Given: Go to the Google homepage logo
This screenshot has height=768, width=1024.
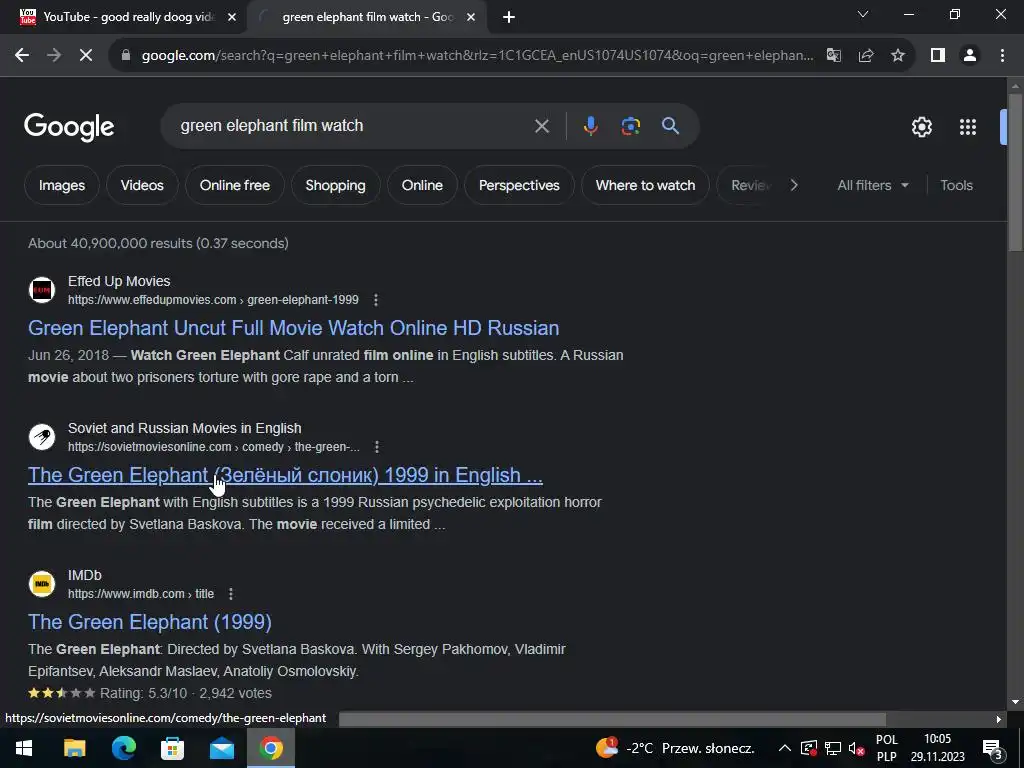Looking at the screenshot, I should (x=69, y=127).
